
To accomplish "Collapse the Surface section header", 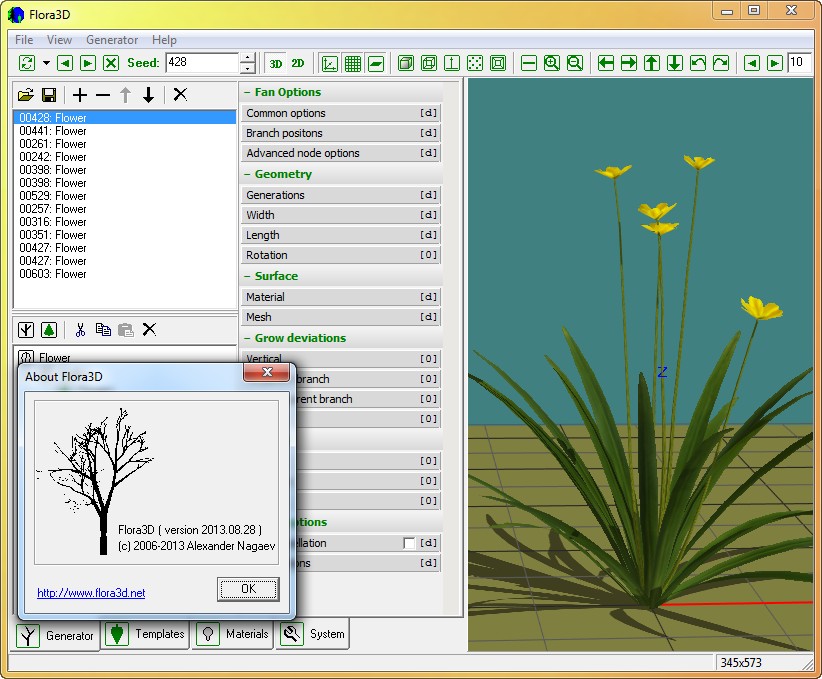I will point(341,276).
